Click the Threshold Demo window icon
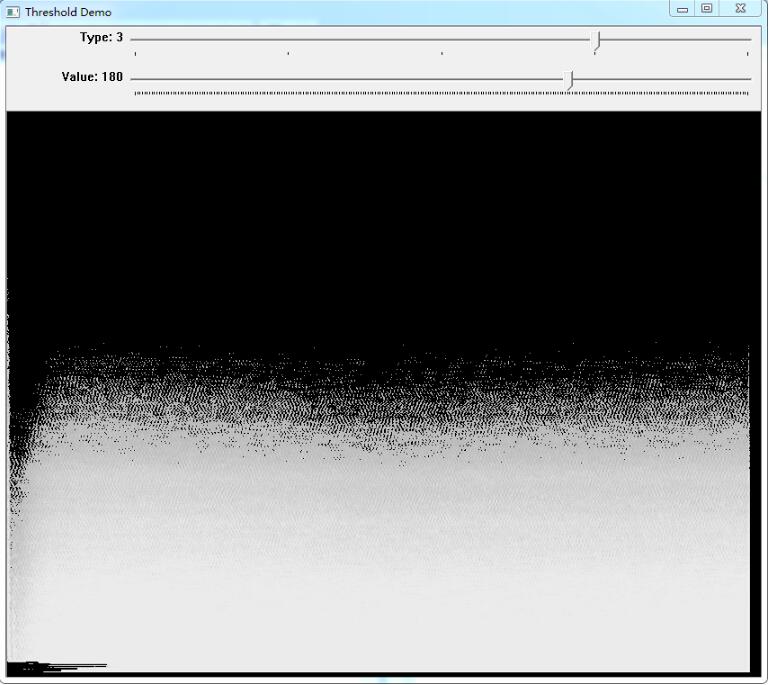Viewport: 770px width, 685px height. point(13,12)
